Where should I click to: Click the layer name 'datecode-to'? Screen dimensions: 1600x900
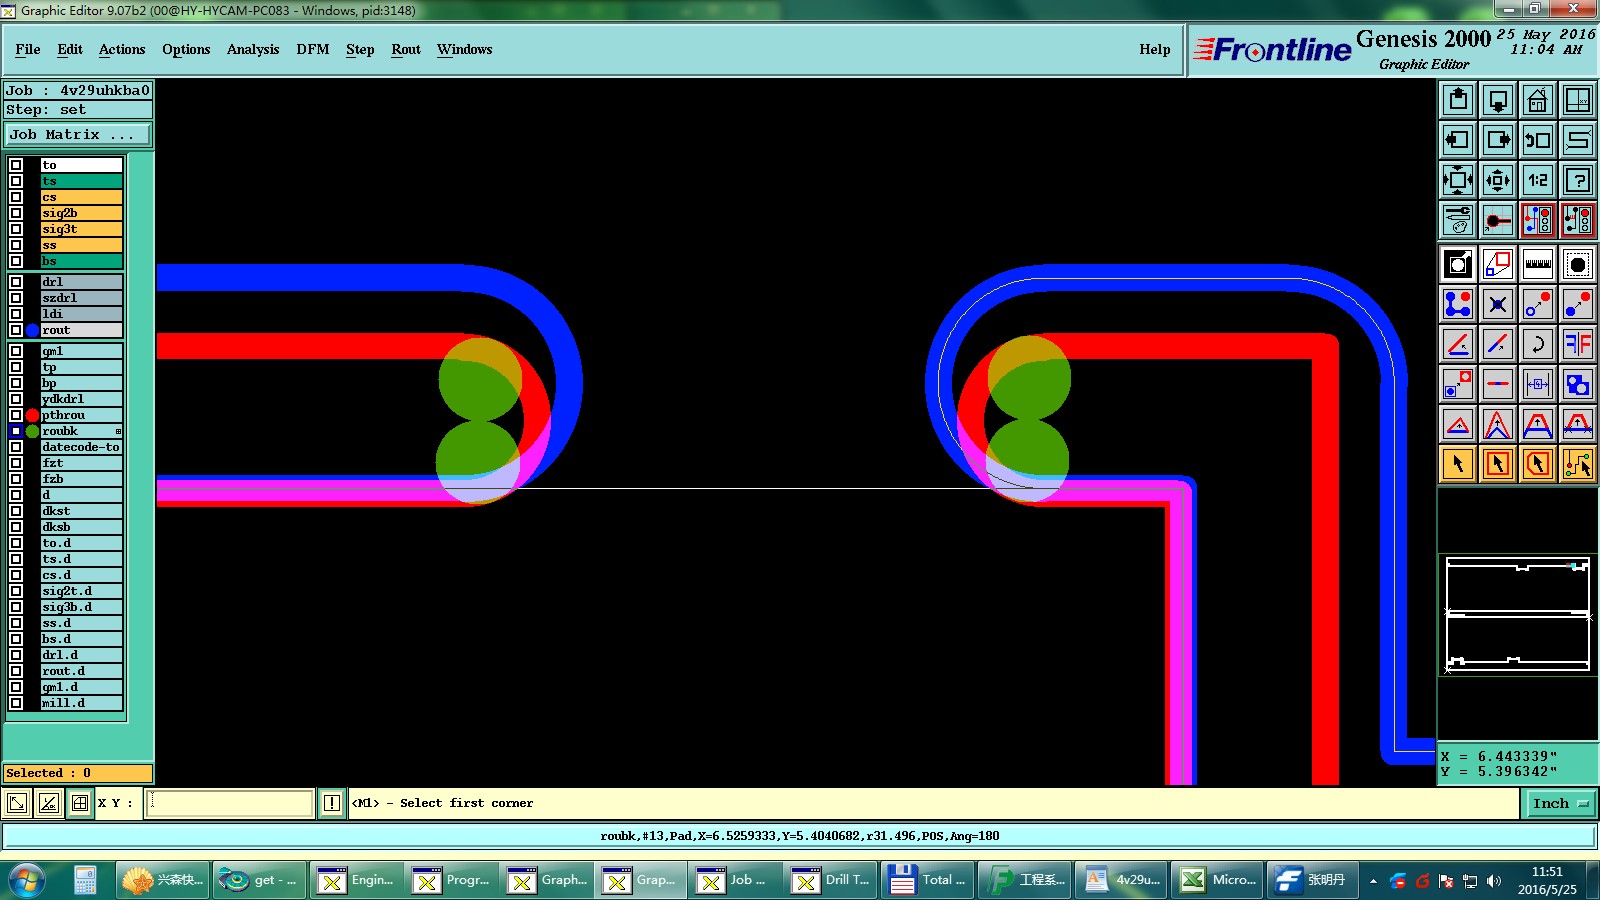(x=81, y=447)
